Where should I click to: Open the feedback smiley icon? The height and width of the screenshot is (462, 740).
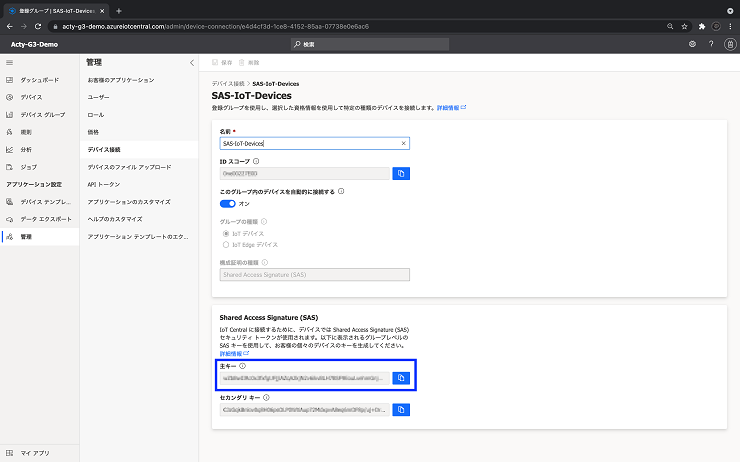pyautogui.click(x=692, y=44)
